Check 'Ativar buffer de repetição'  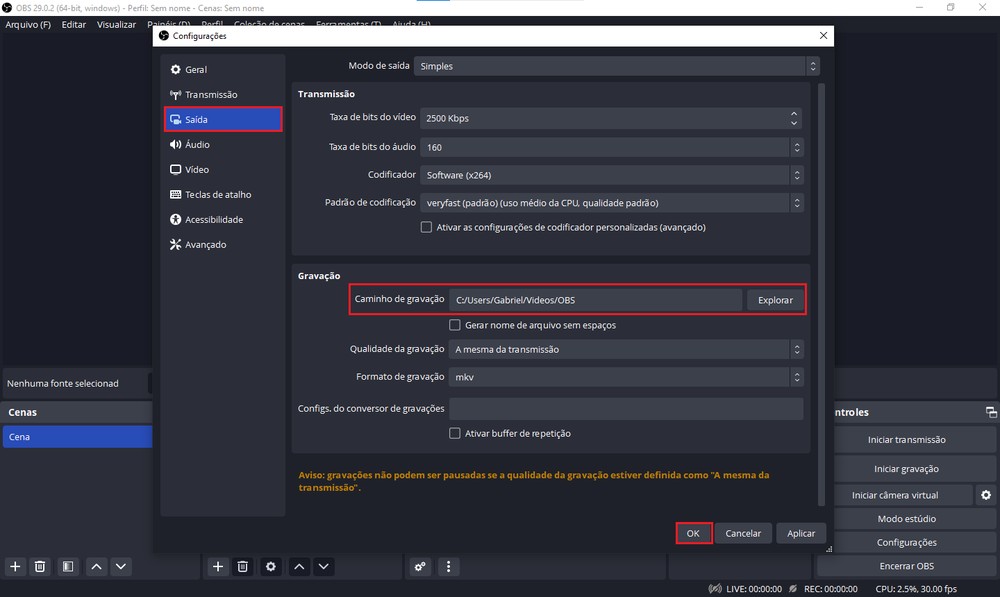[454, 432]
